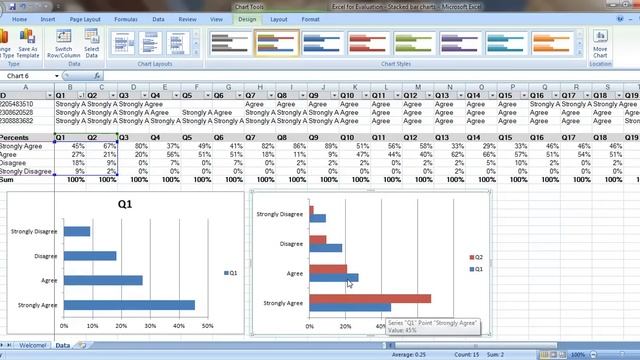640x360 pixels.
Task: Select the Data sheet tab
Action: coord(62,345)
